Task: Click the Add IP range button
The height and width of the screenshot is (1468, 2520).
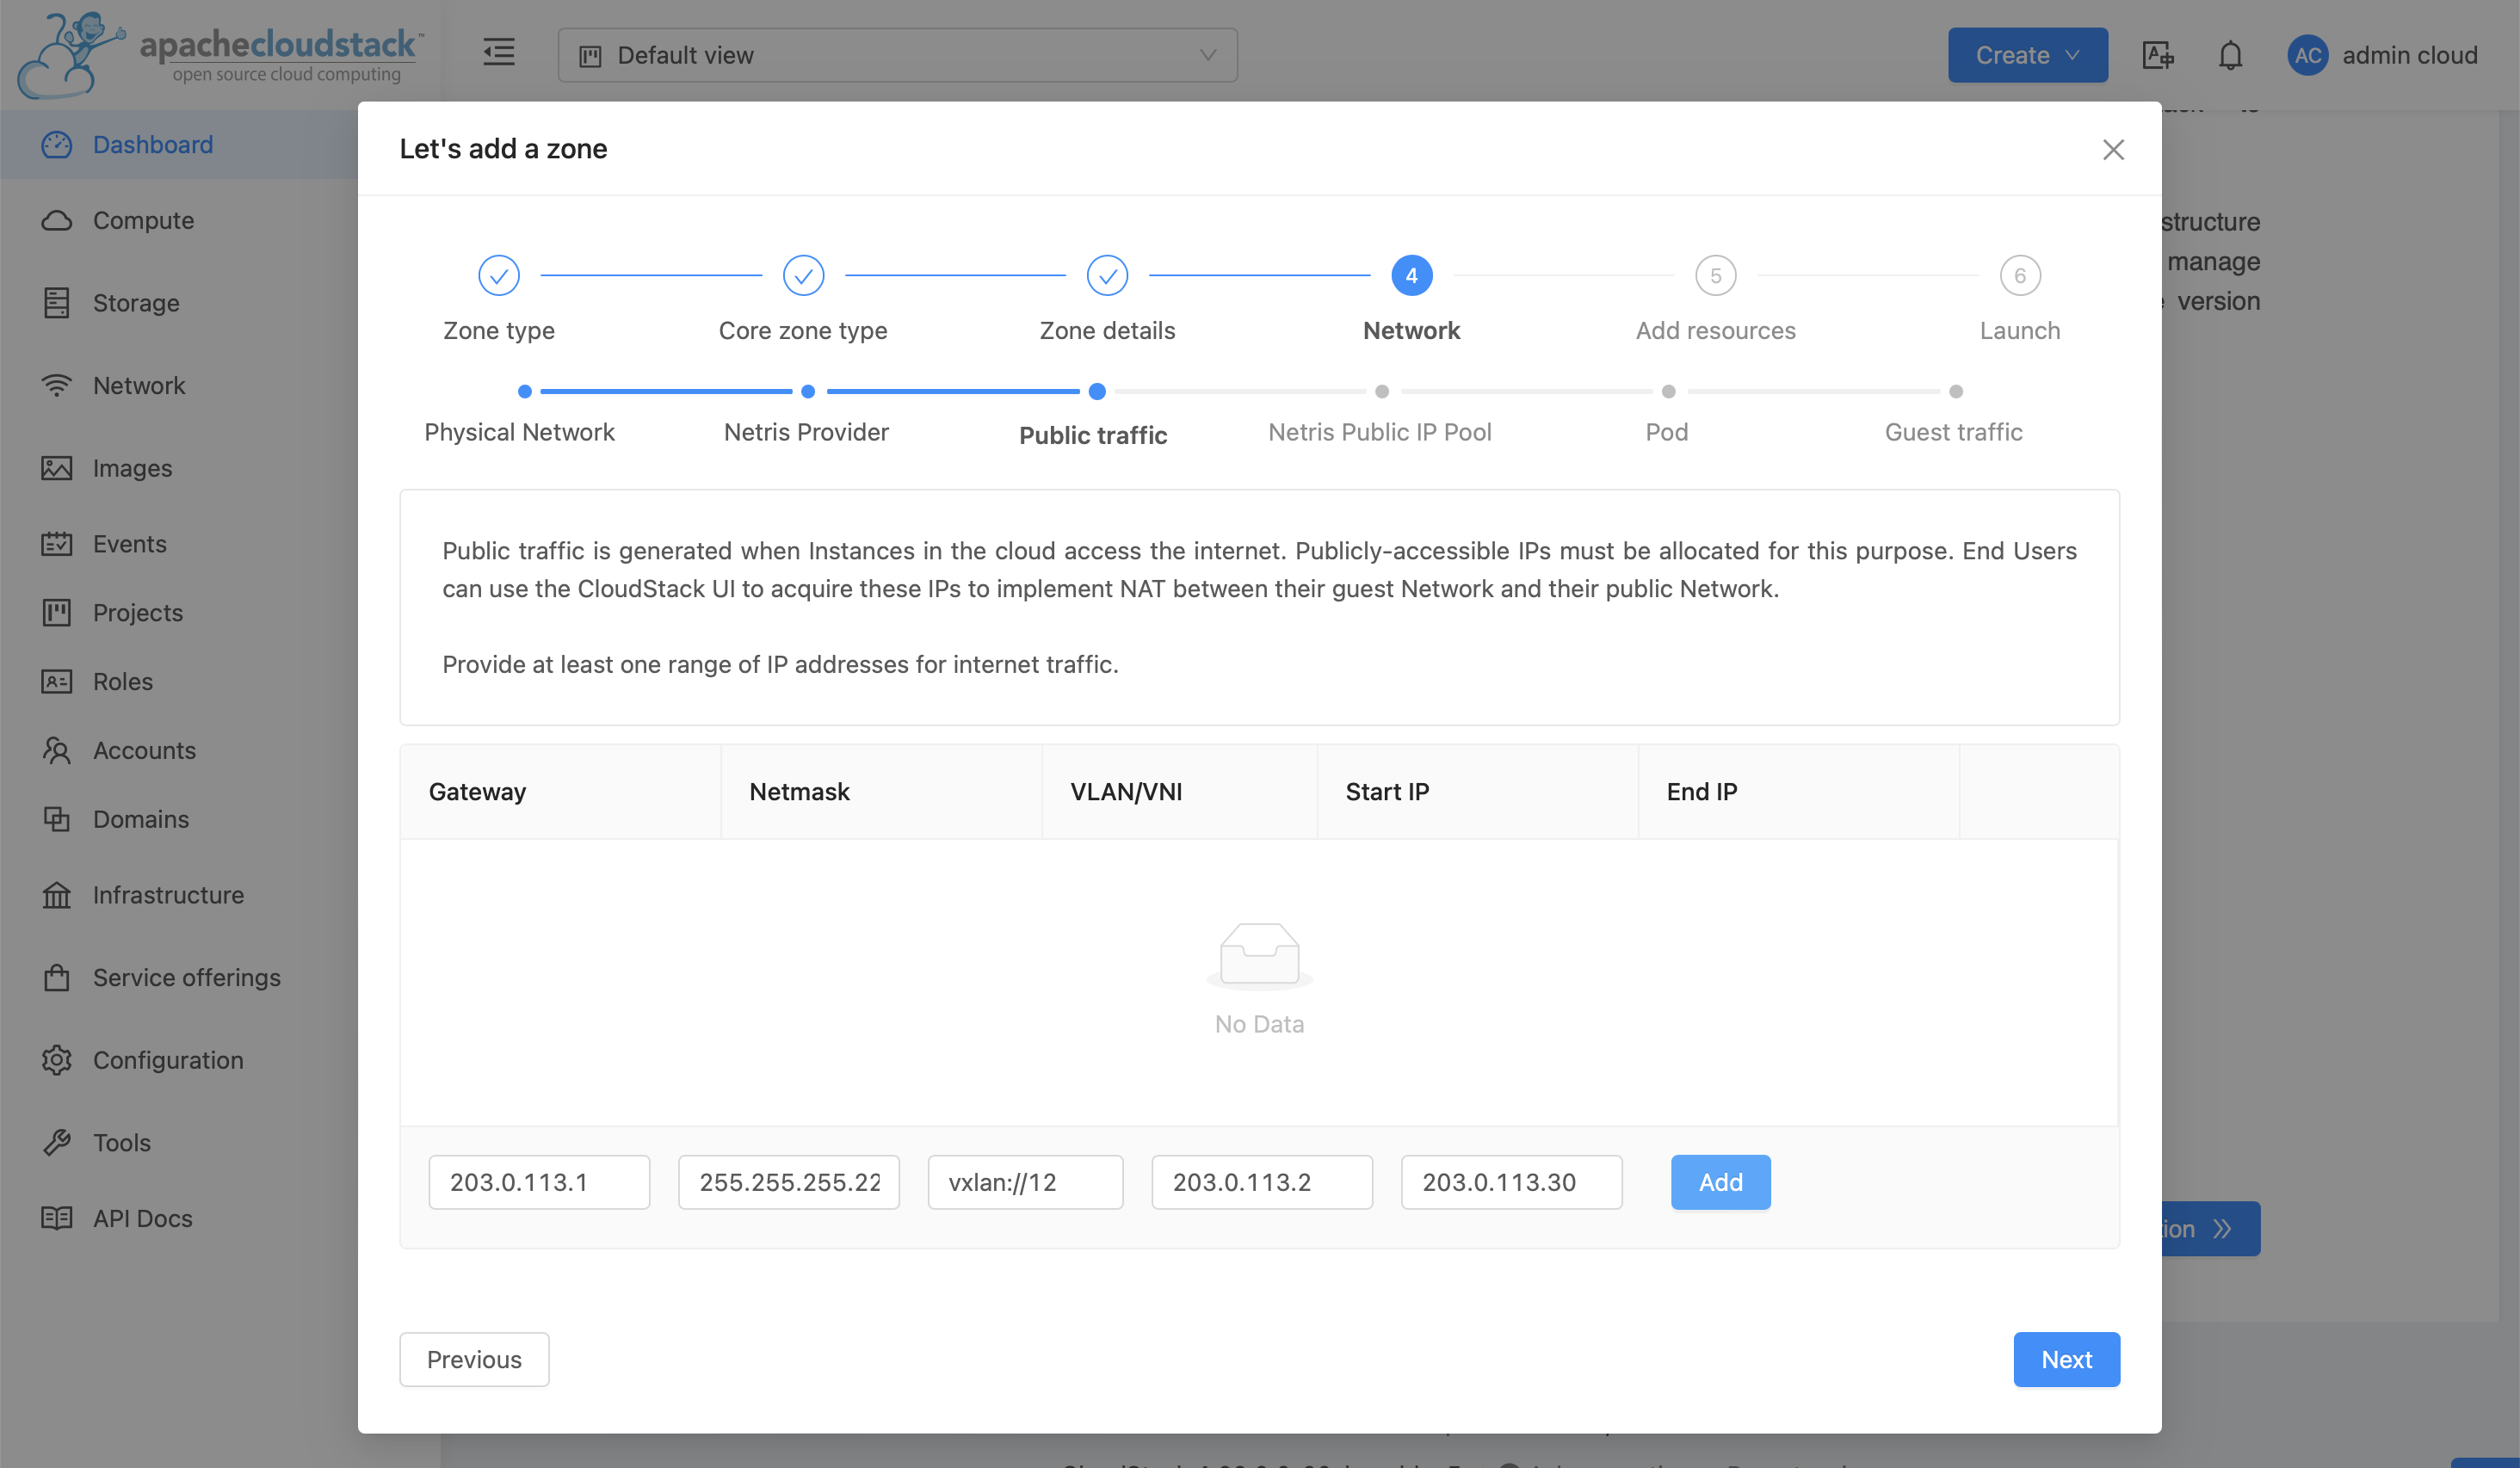Action: pyautogui.click(x=1719, y=1182)
